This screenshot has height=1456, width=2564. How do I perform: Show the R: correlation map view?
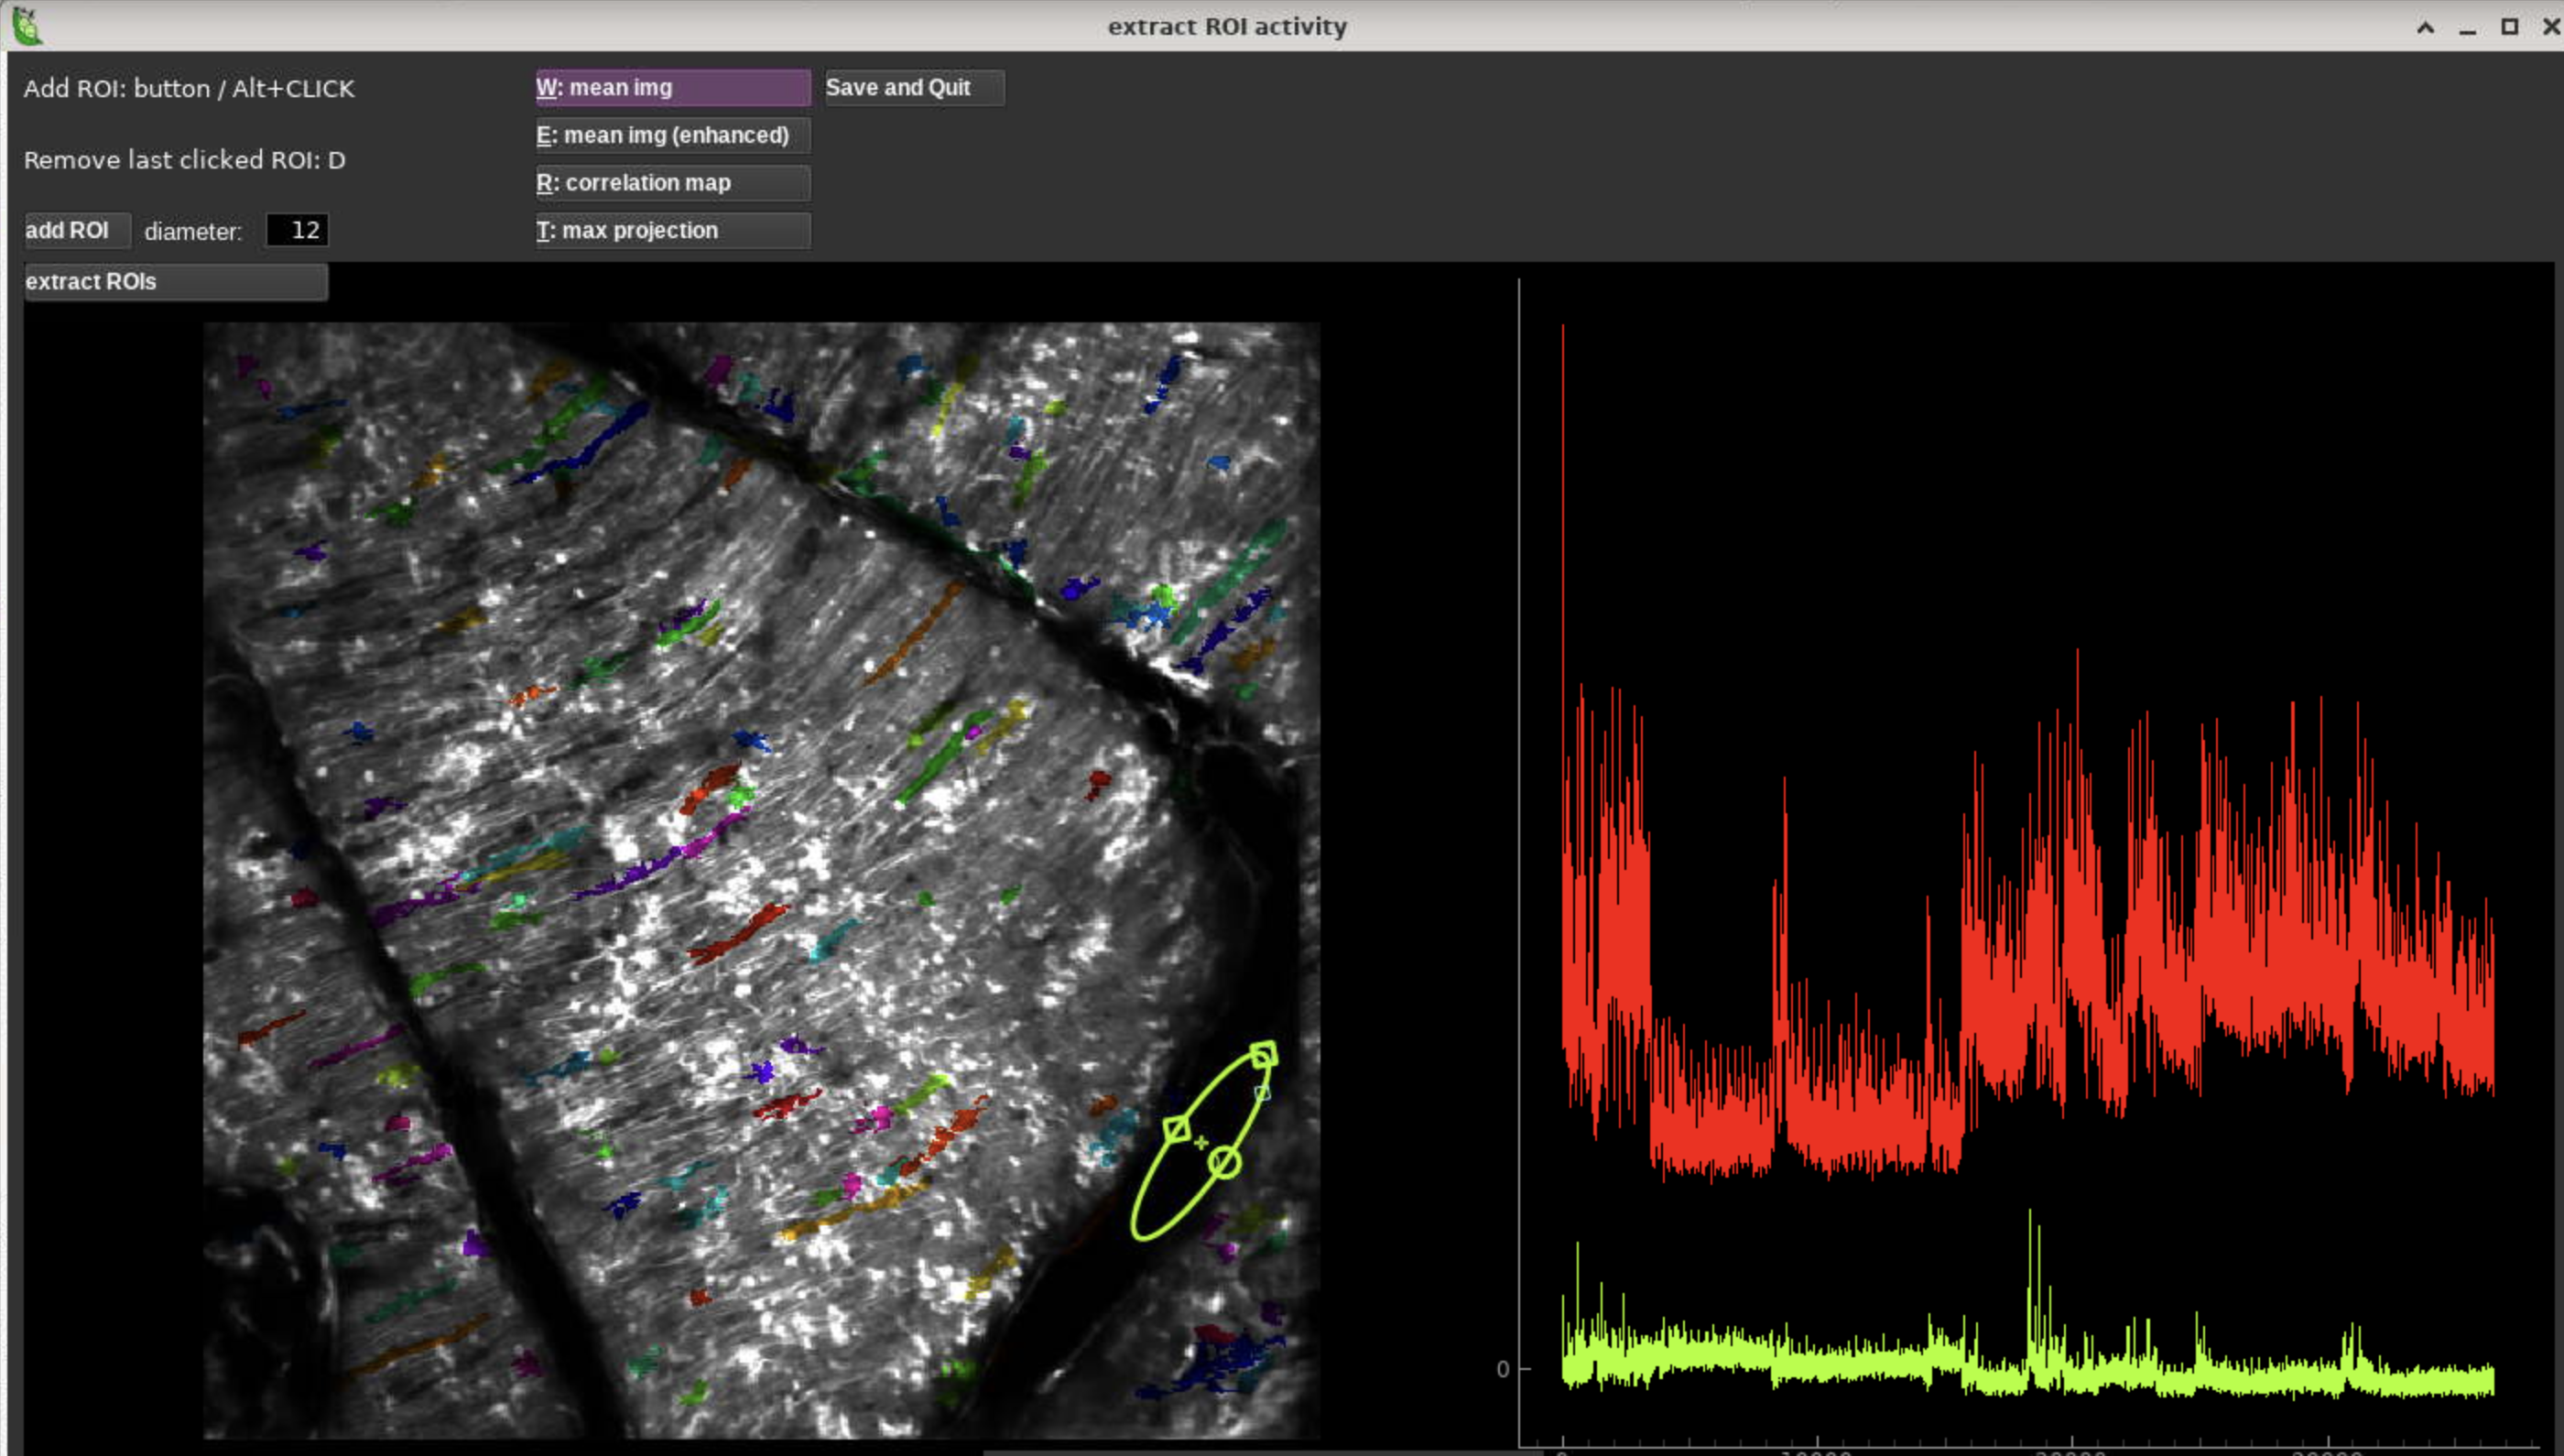673,183
